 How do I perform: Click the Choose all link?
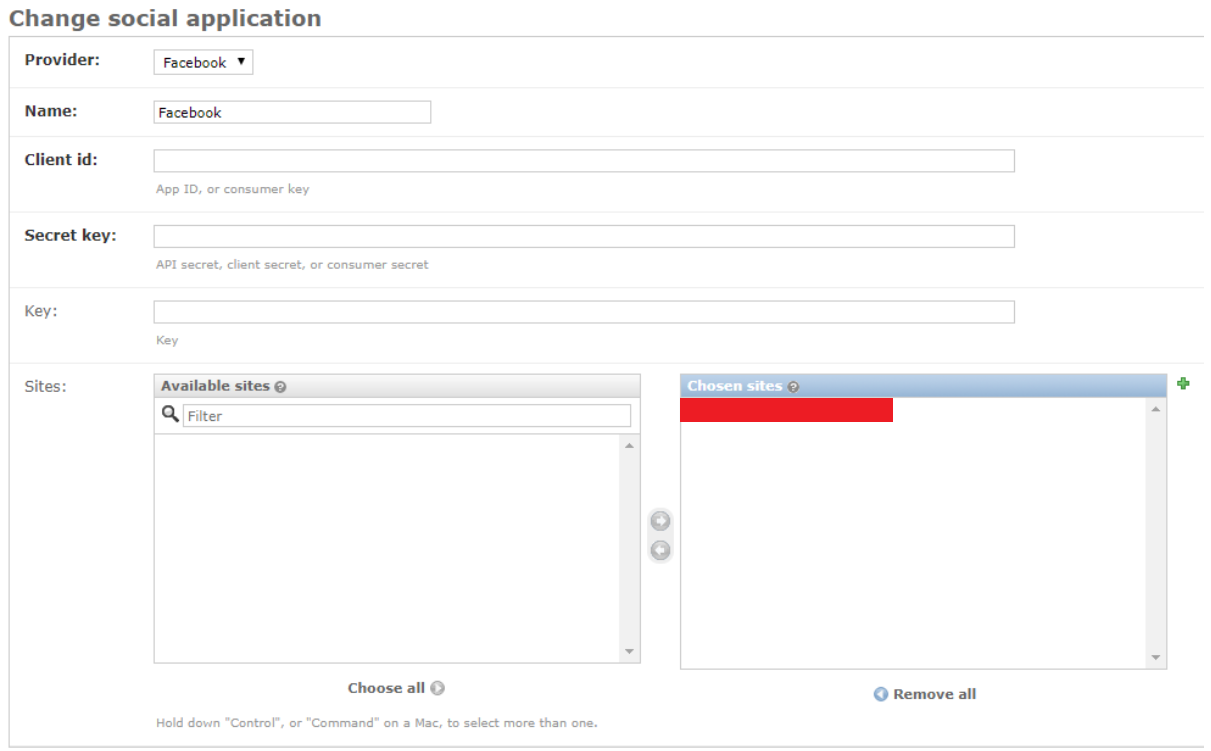396,688
